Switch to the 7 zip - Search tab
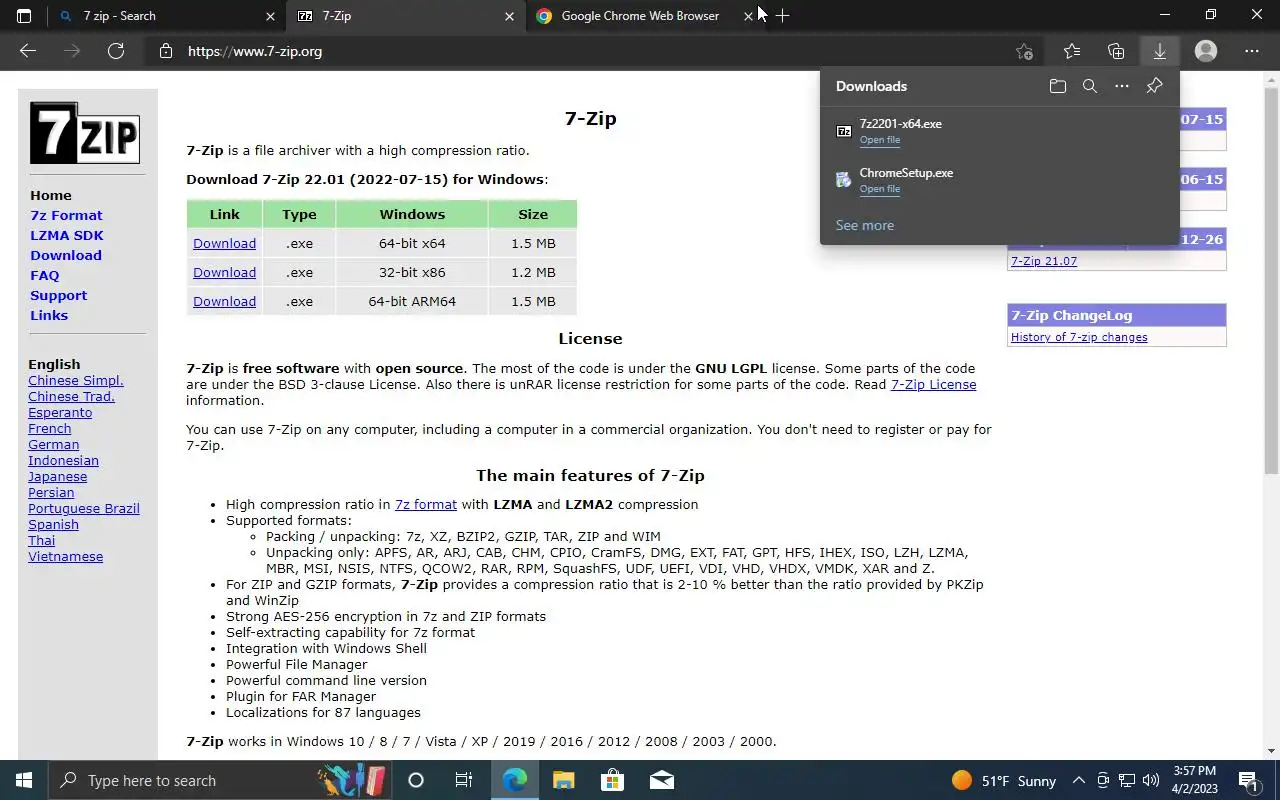This screenshot has width=1280, height=800. point(166,16)
